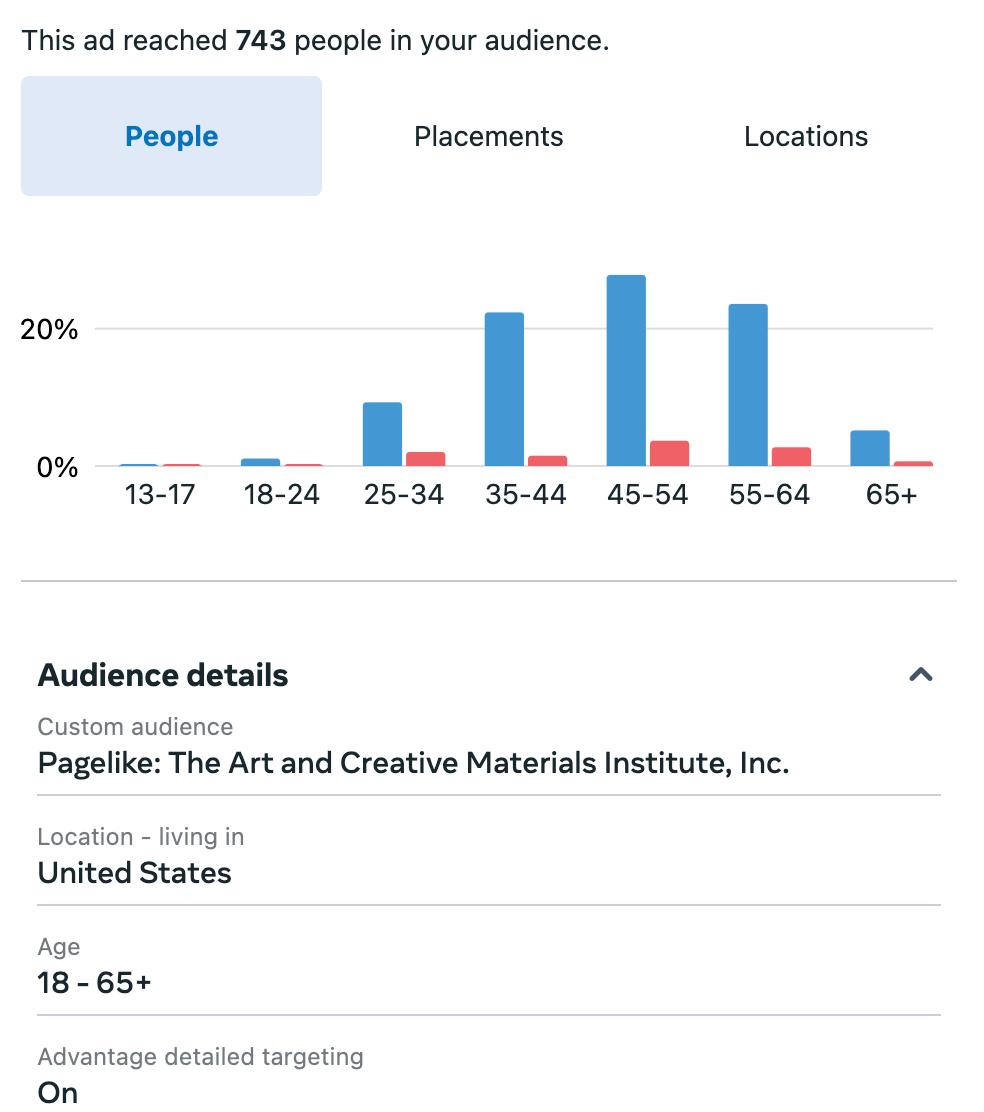Click the Advantage detailed targeting On value
Viewport: 984px width, 1112px height.
(x=58, y=1092)
